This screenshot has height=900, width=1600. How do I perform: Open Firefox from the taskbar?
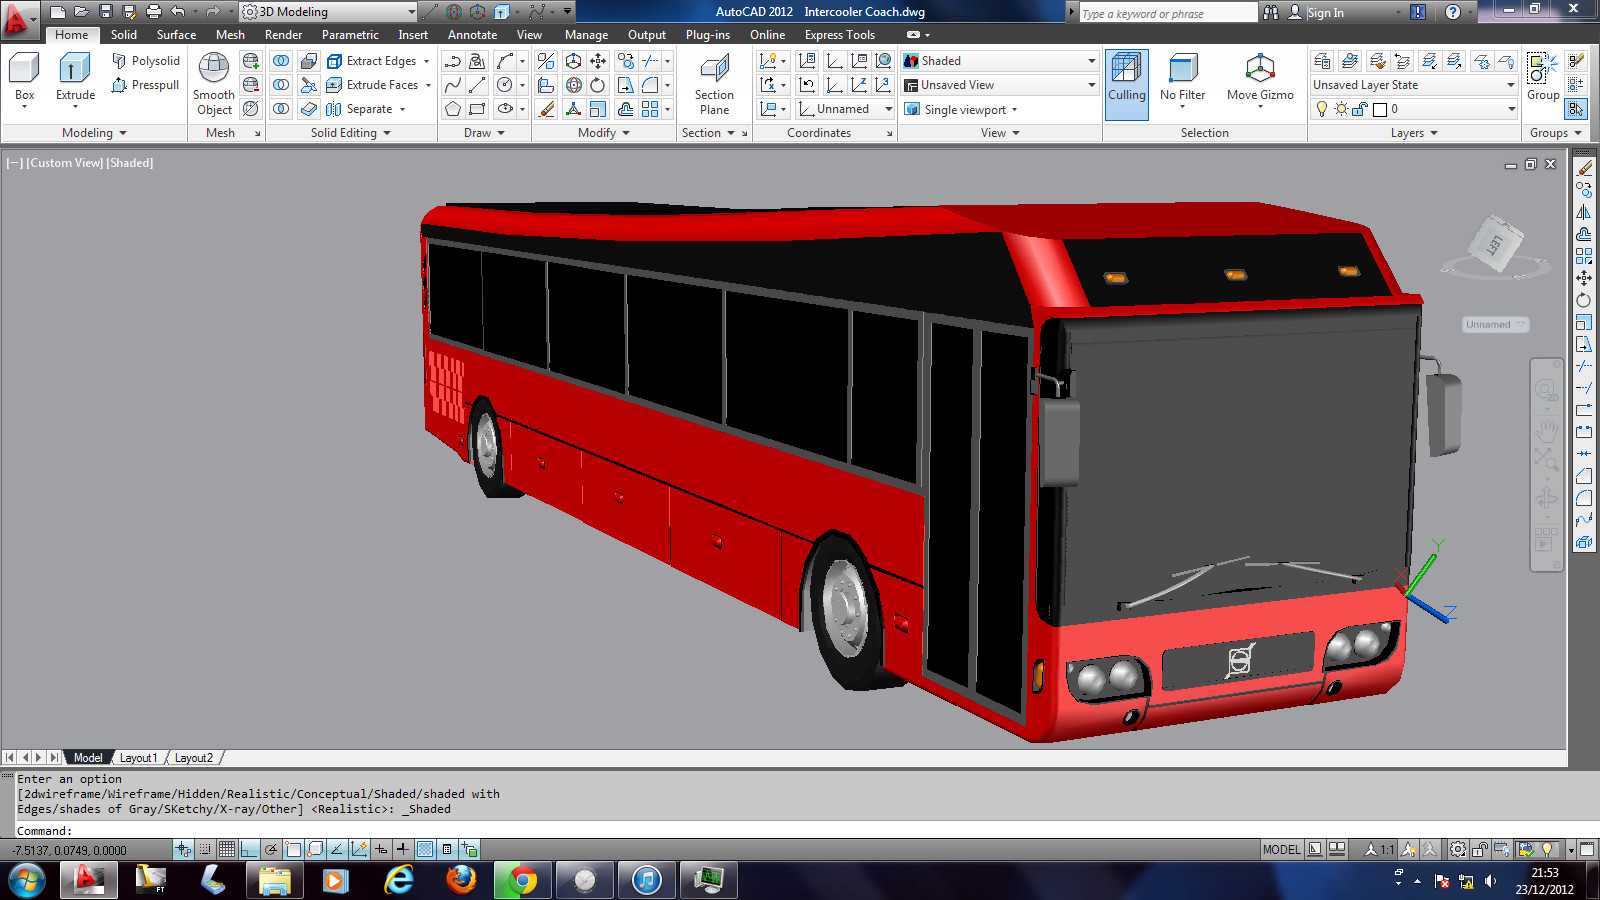pos(461,880)
